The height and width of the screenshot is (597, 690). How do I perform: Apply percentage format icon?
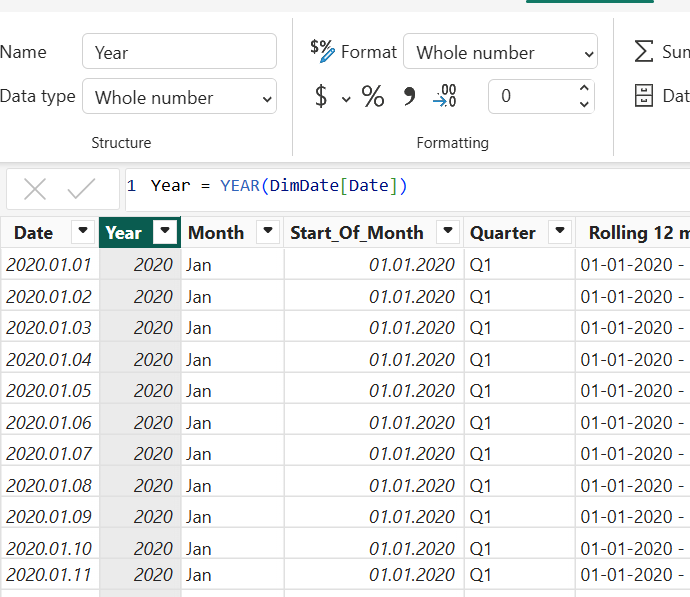pyautogui.click(x=373, y=96)
